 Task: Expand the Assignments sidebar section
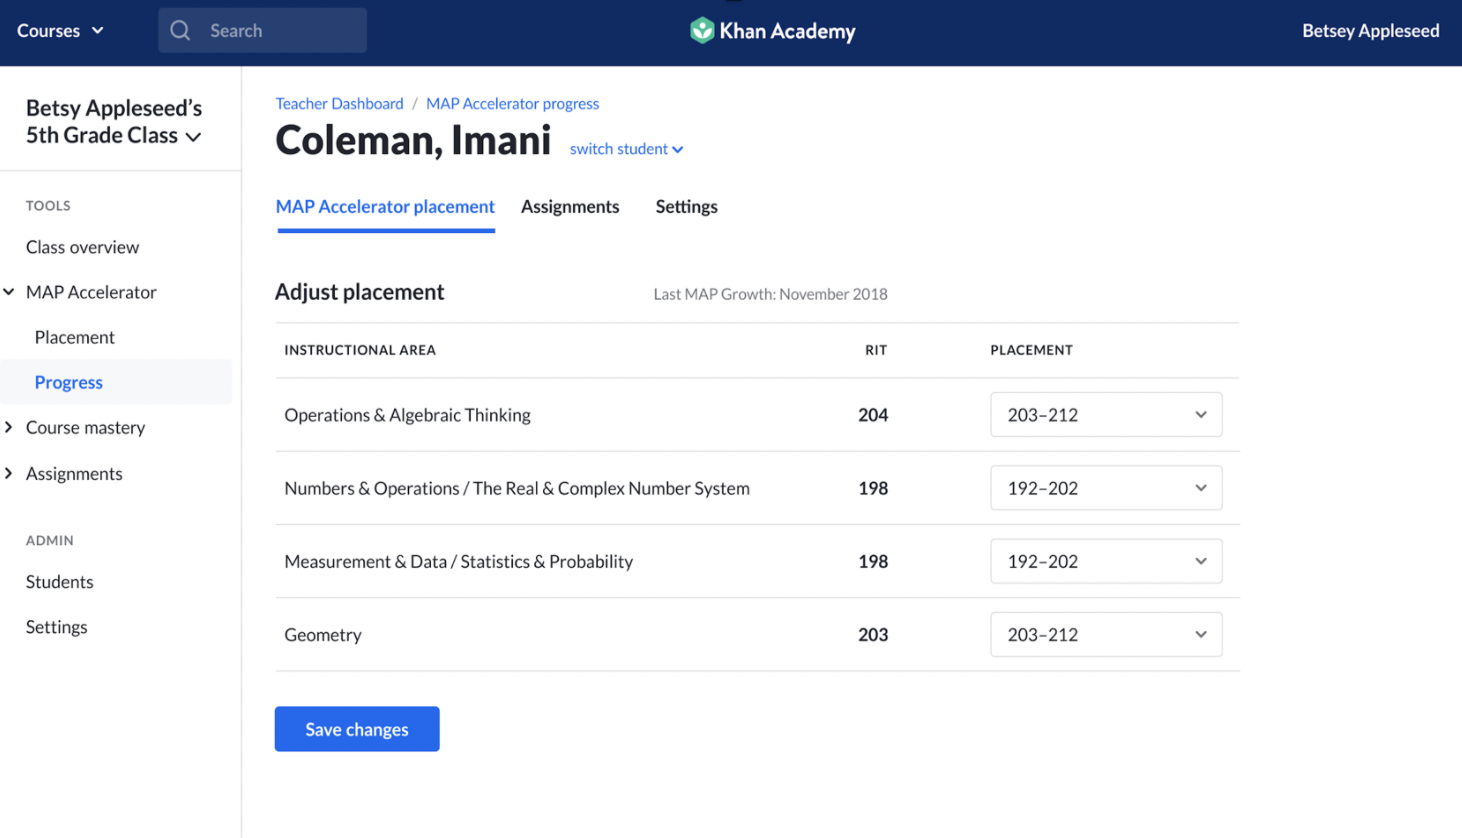click(9, 473)
